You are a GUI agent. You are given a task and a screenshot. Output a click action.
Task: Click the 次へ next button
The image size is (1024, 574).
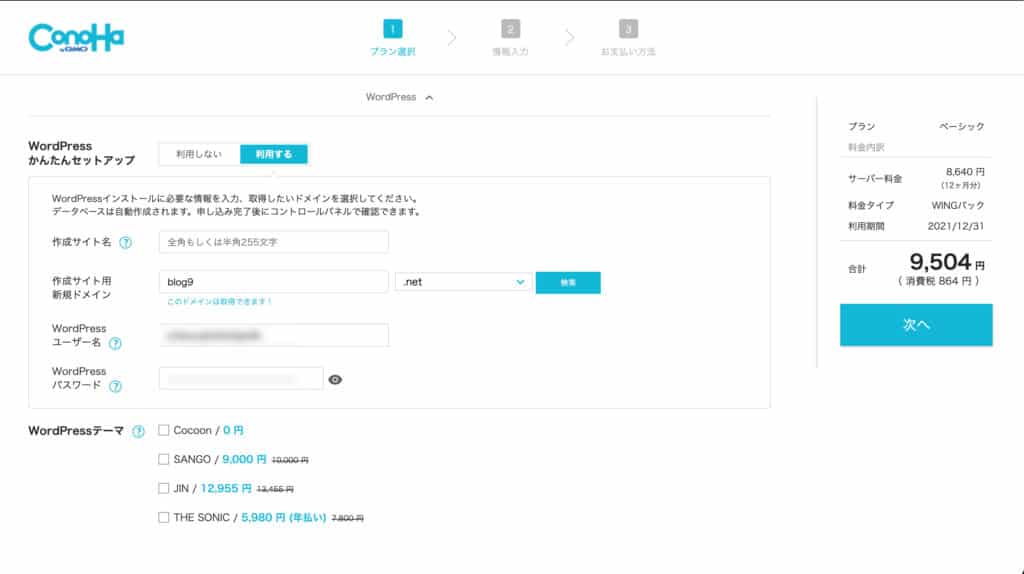916,325
